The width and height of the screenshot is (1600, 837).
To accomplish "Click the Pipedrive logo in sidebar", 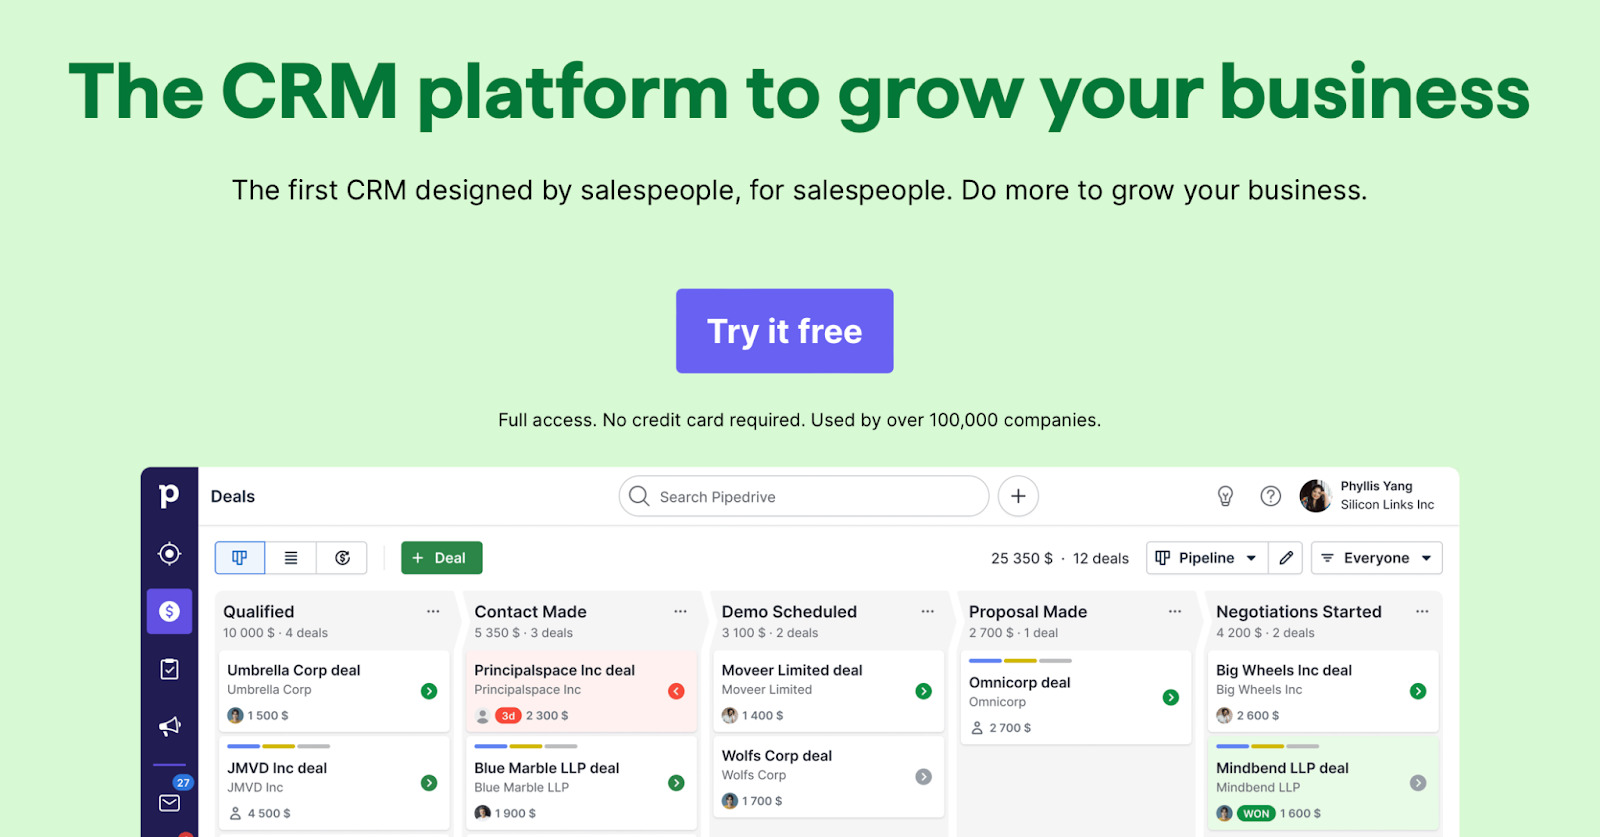I will [169, 496].
